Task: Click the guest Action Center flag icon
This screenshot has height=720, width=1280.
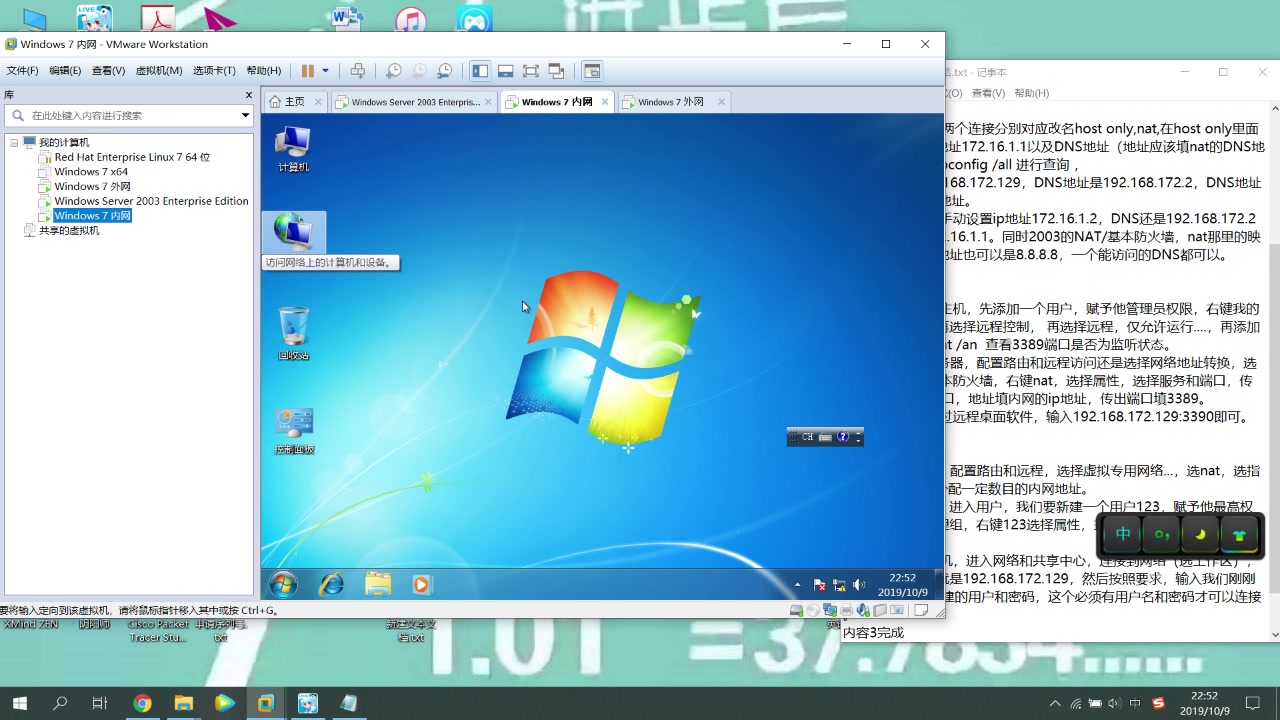Action: pos(820,585)
